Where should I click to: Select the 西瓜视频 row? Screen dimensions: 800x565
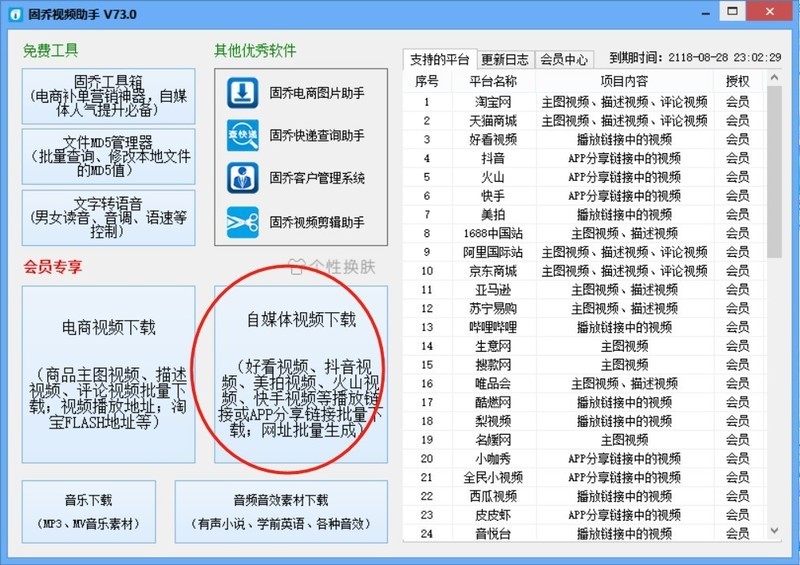coord(585,496)
